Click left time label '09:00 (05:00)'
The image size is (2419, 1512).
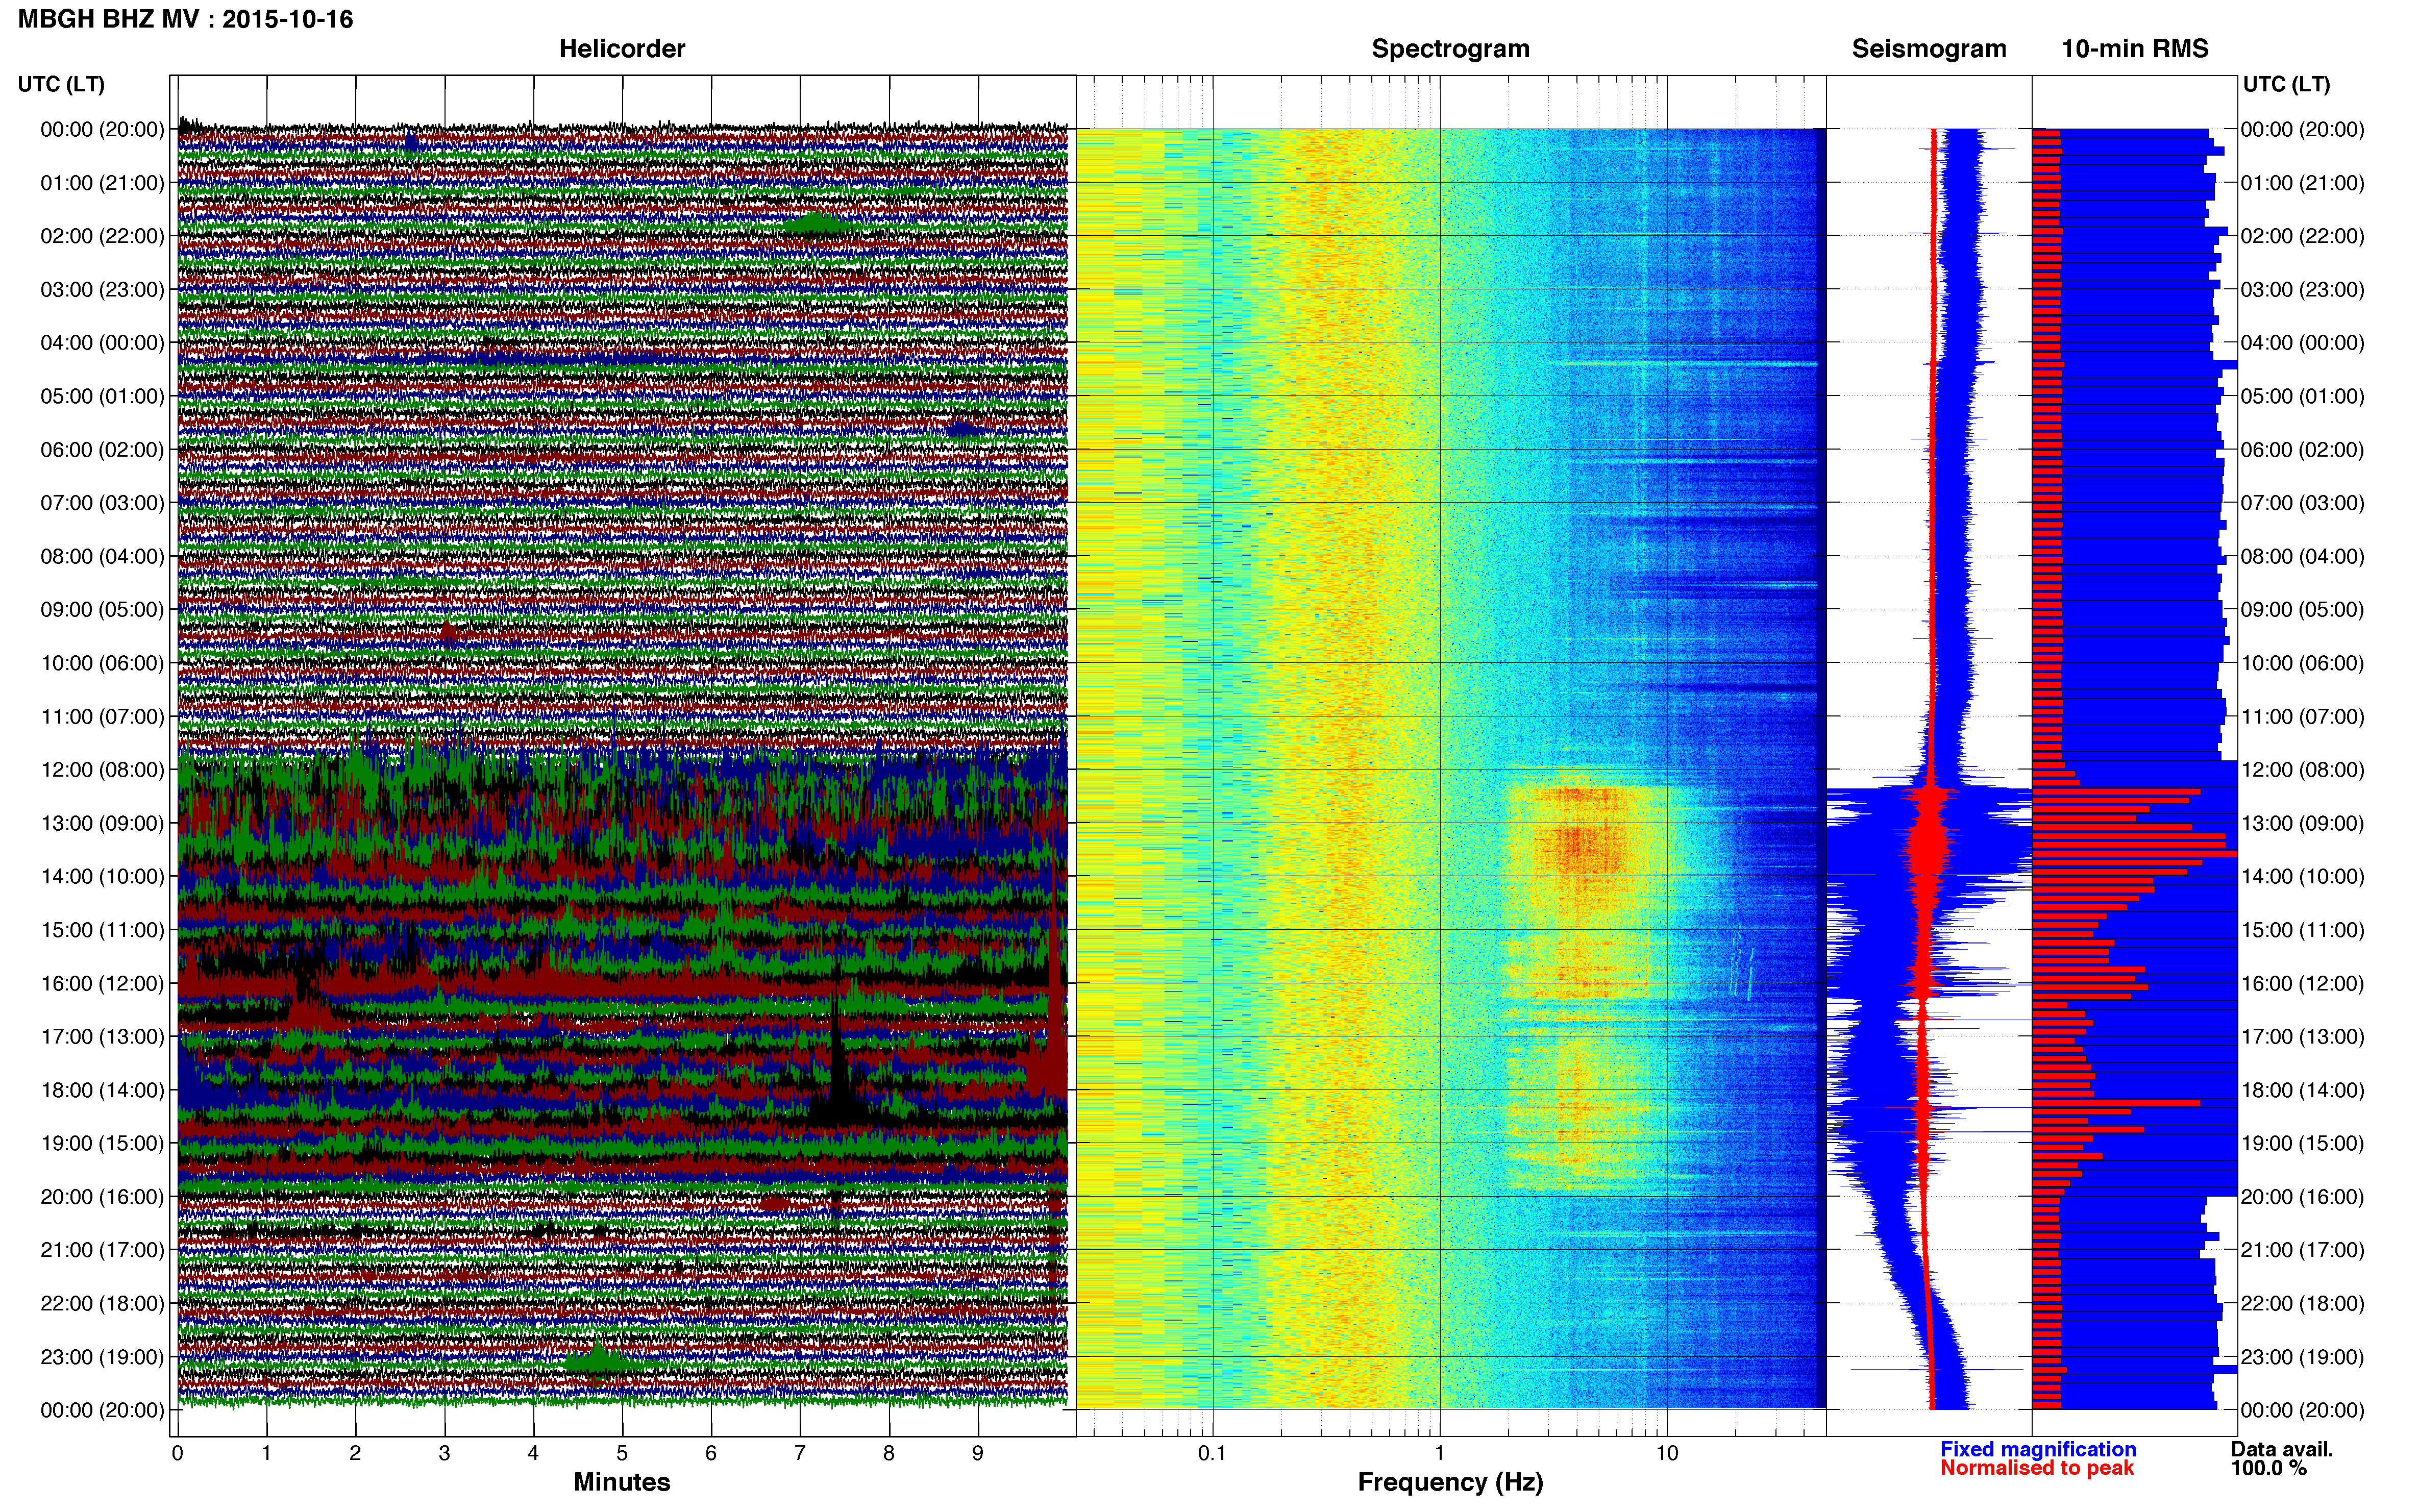(x=102, y=610)
